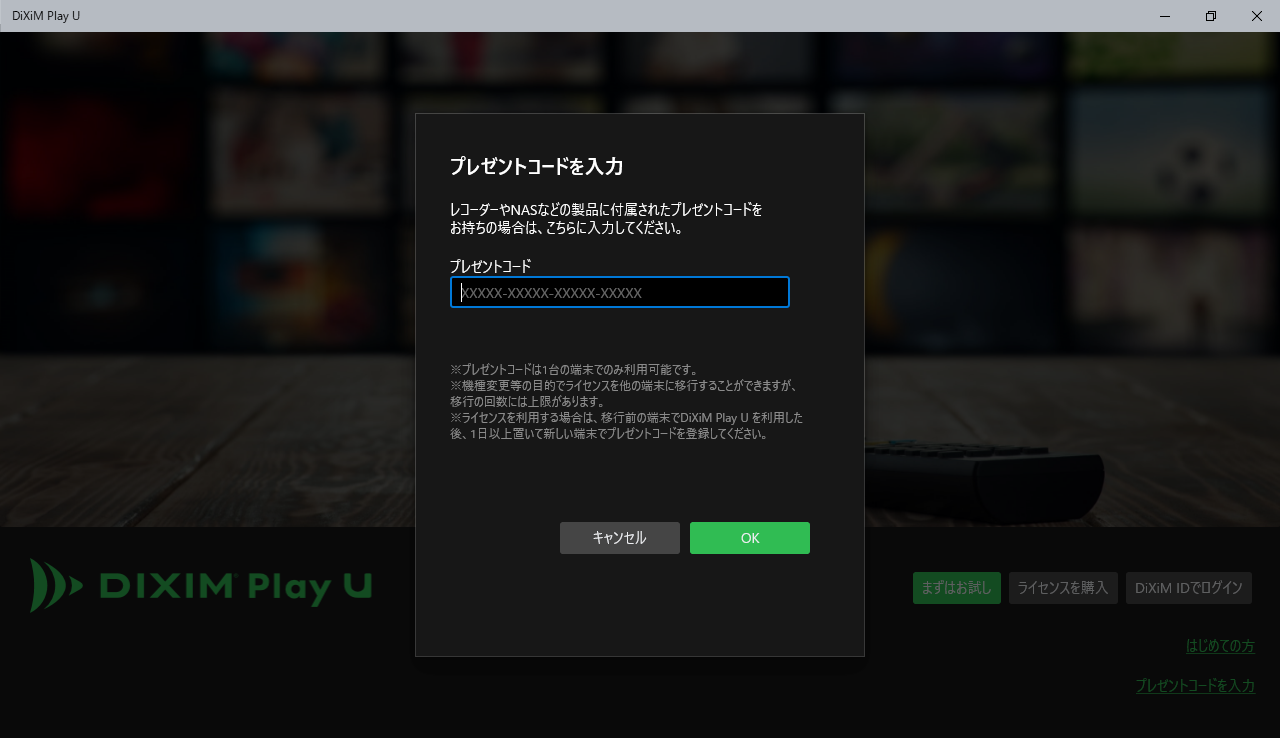1280x738 pixels.
Task: Click プレゼントコードを入力 link at bottom right
Action: point(1195,686)
